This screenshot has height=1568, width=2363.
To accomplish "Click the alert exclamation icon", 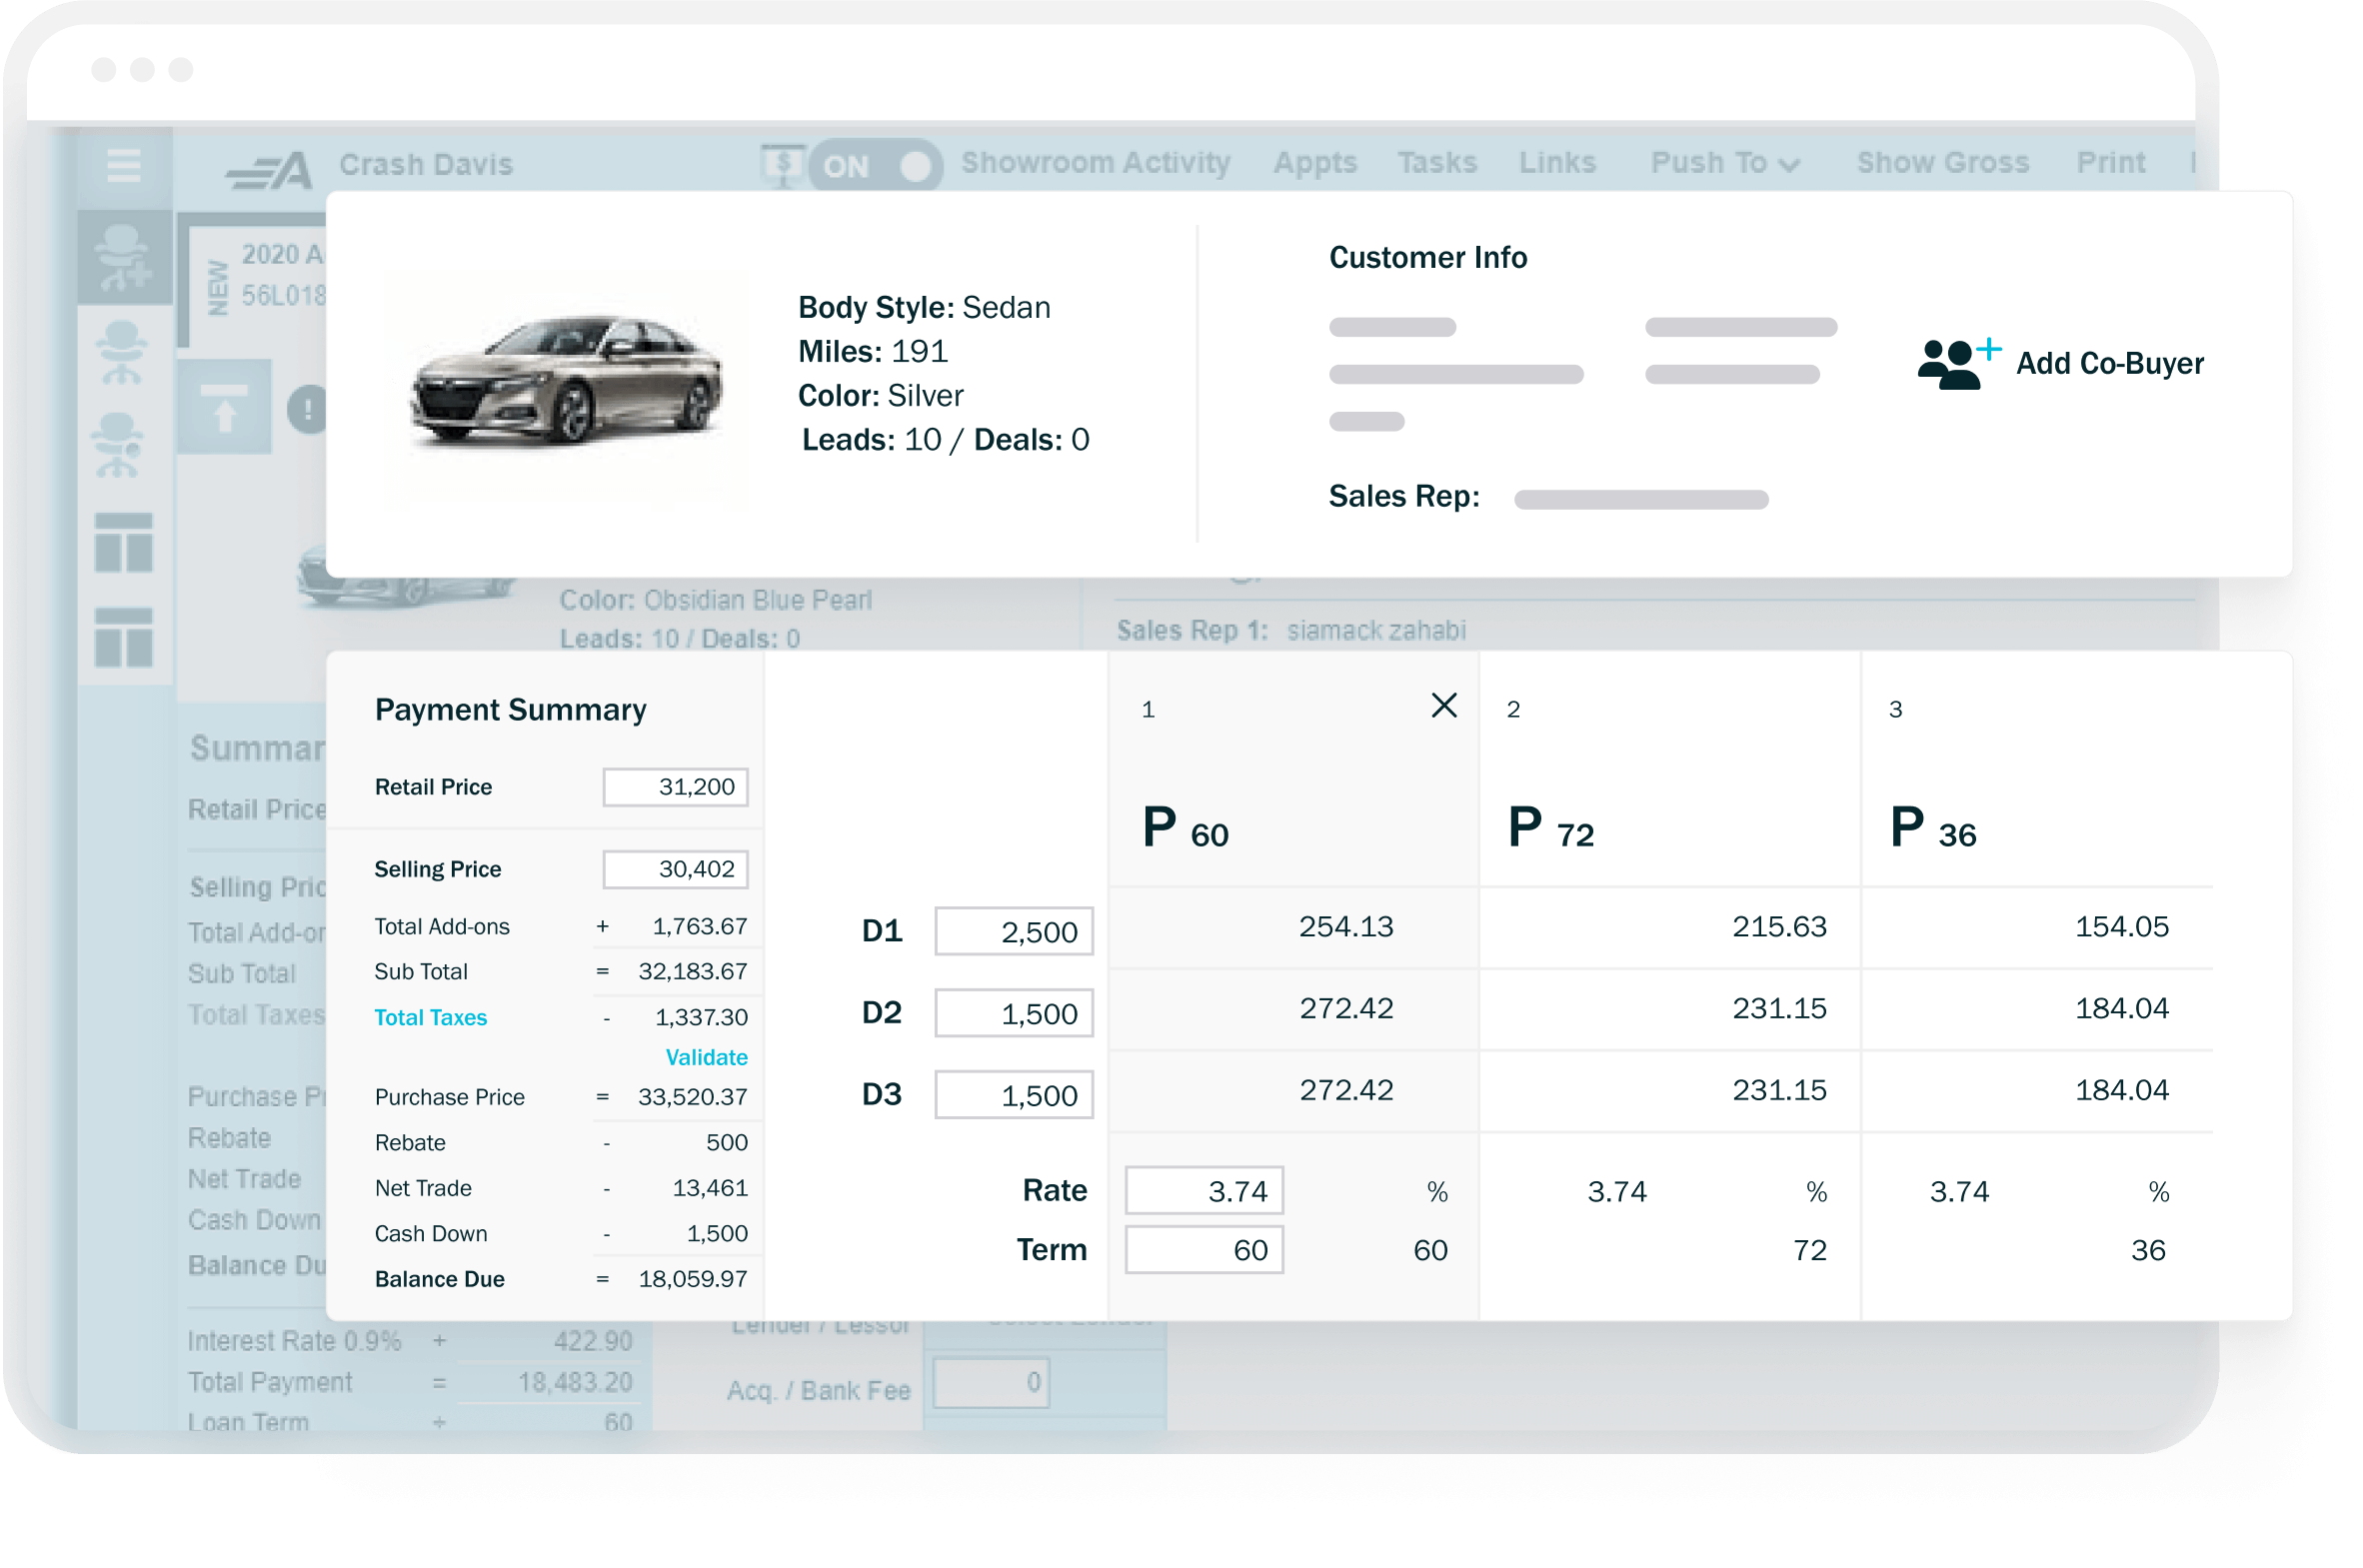I will pyautogui.click(x=308, y=409).
